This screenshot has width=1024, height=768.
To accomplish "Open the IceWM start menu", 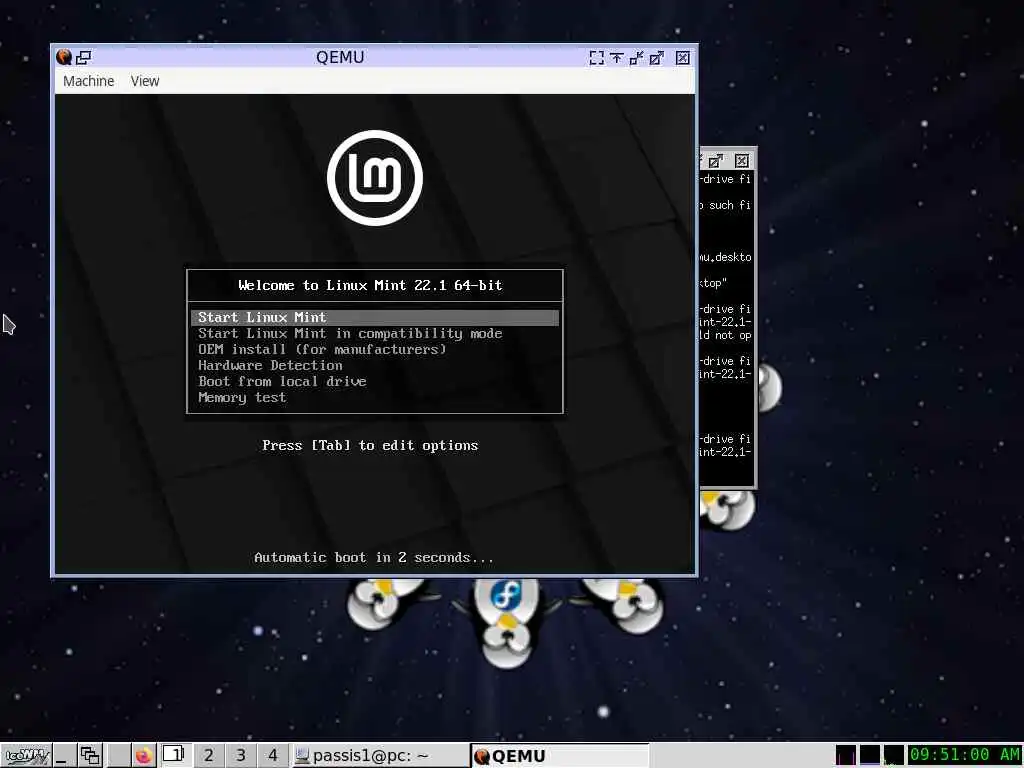I will [25, 756].
